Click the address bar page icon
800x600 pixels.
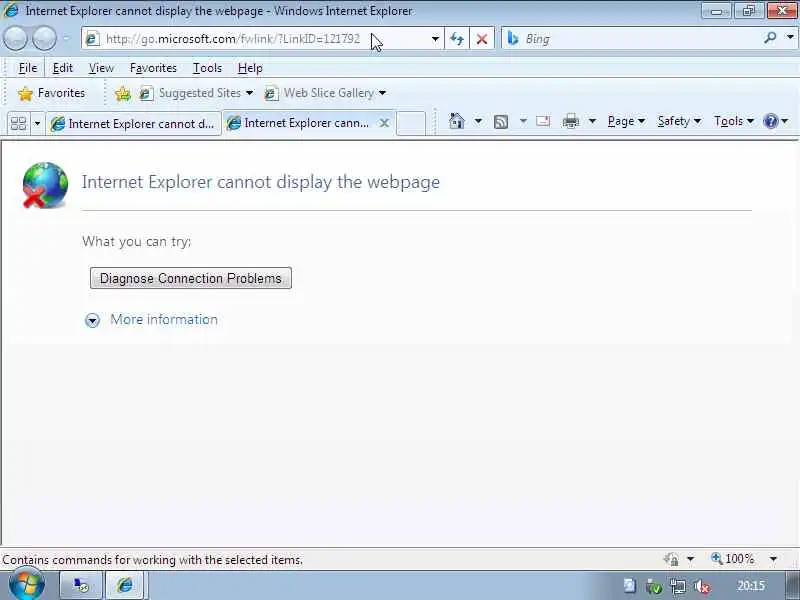pos(92,39)
